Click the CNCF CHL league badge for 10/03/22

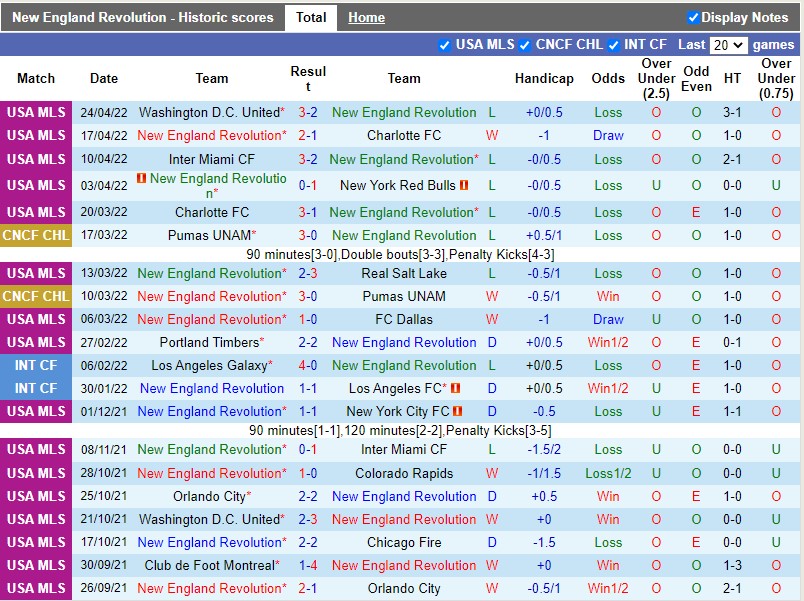pos(36,296)
